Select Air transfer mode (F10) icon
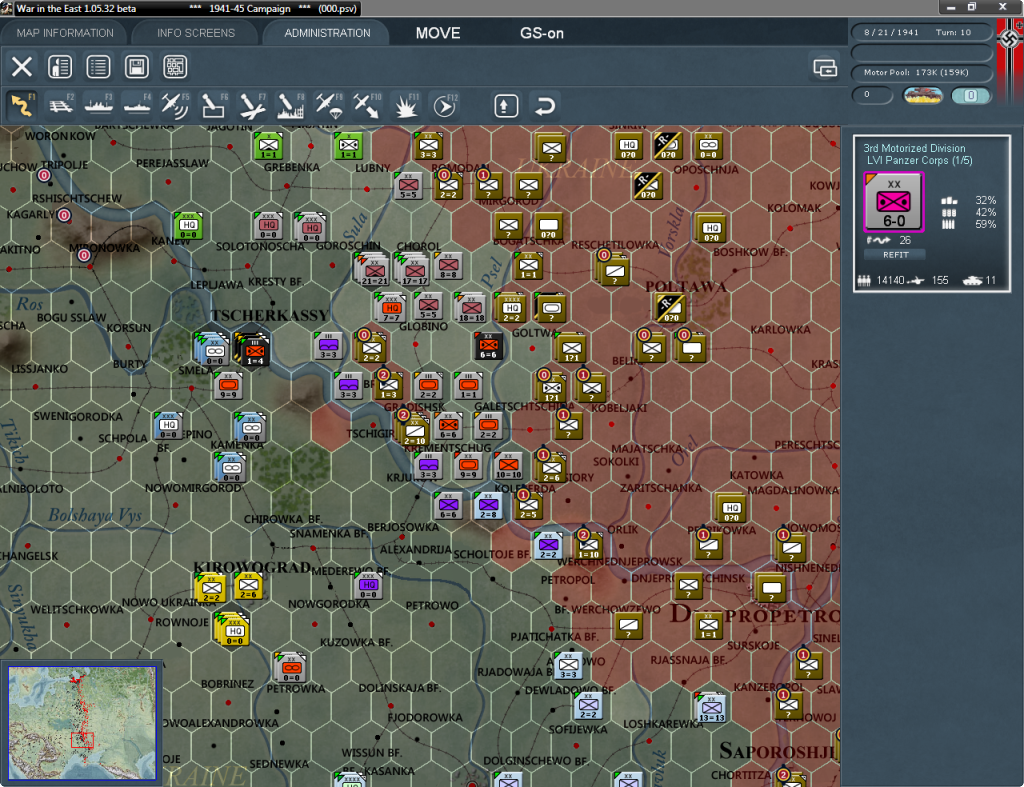This screenshot has width=1024, height=787. pos(367,105)
